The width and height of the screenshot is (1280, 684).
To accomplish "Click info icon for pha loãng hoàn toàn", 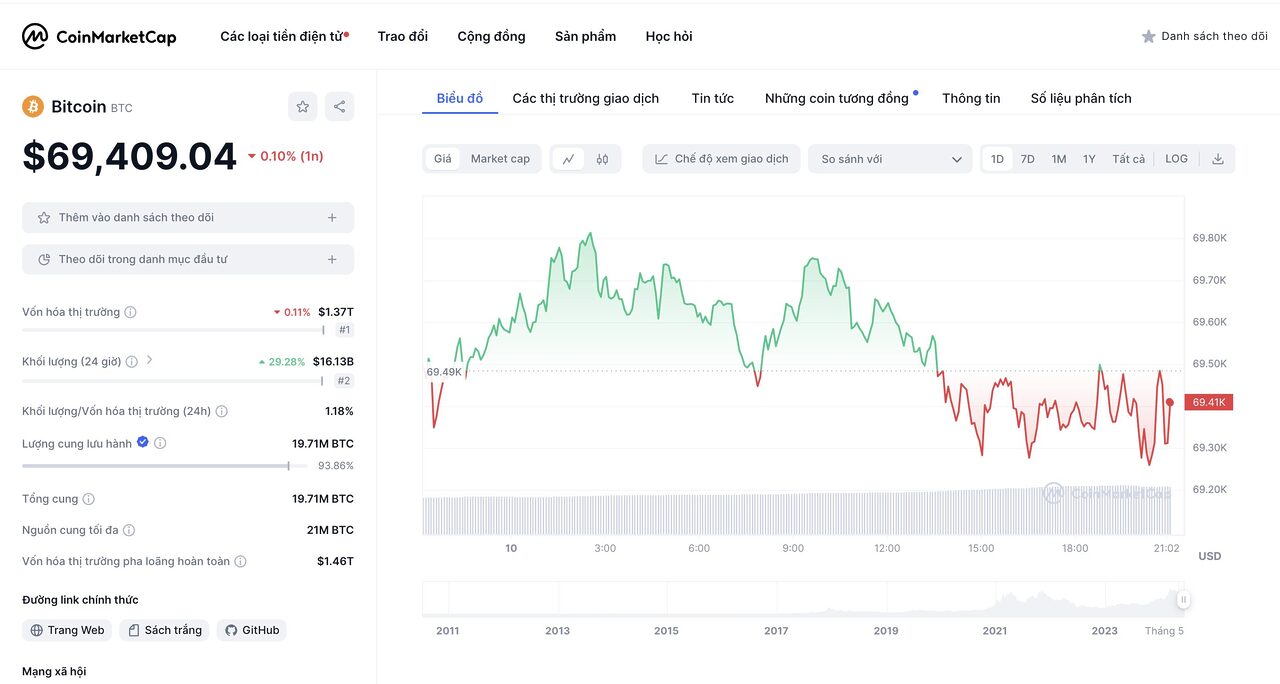I will [x=240, y=562].
